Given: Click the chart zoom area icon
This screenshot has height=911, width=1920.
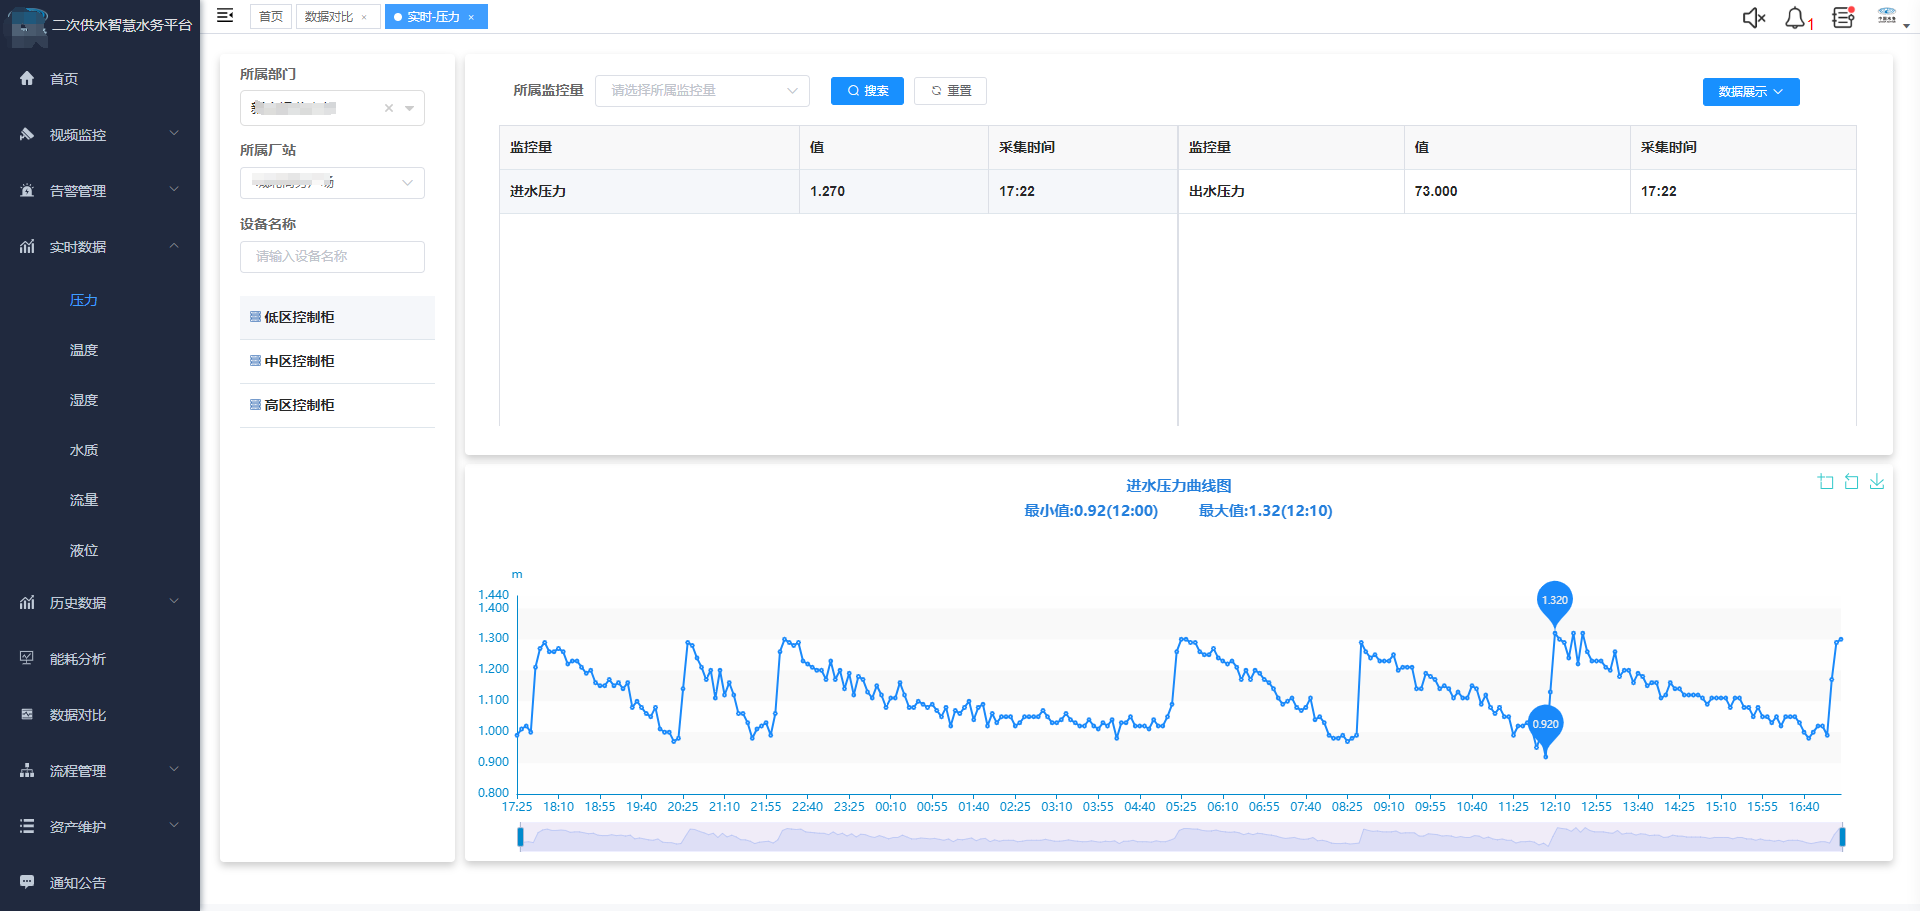Looking at the screenshot, I should tap(1826, 482).
